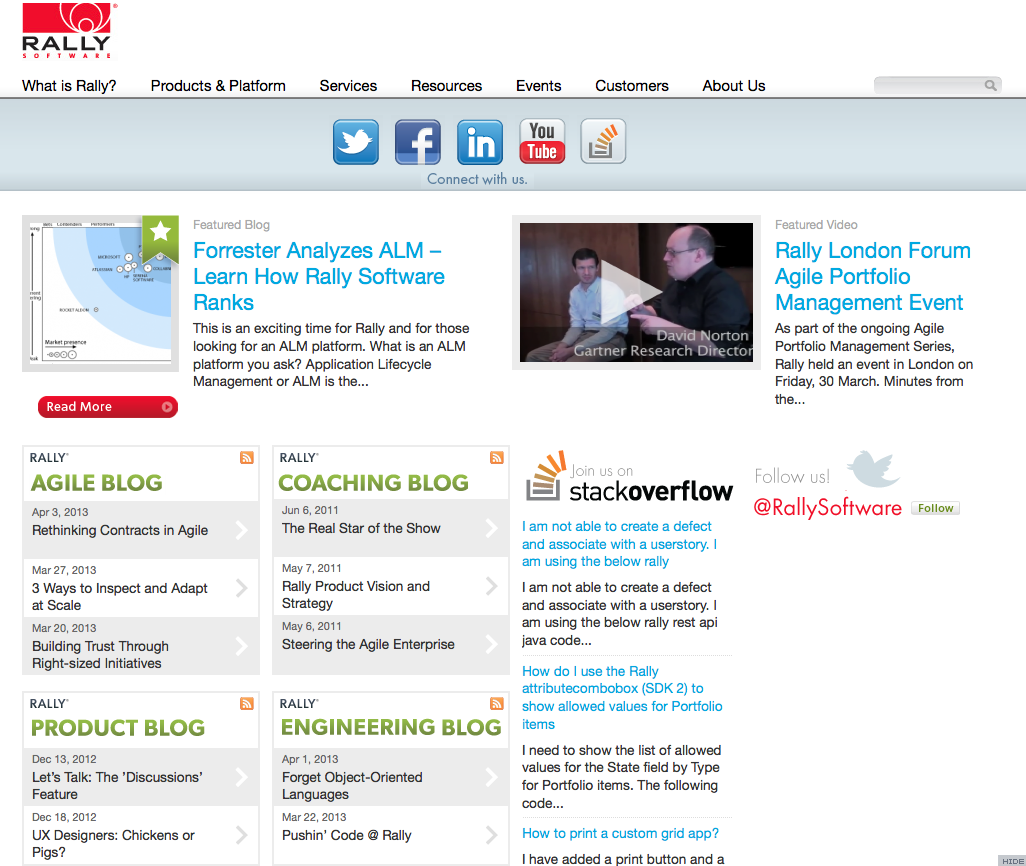Viewport: 1026px width, 866px height.
Task: Open the YouTube channel icon
Action: [x=542, y=141]
